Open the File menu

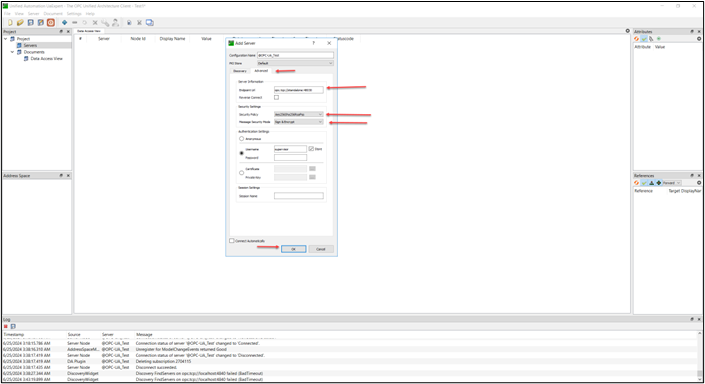[x=7, y=13]
